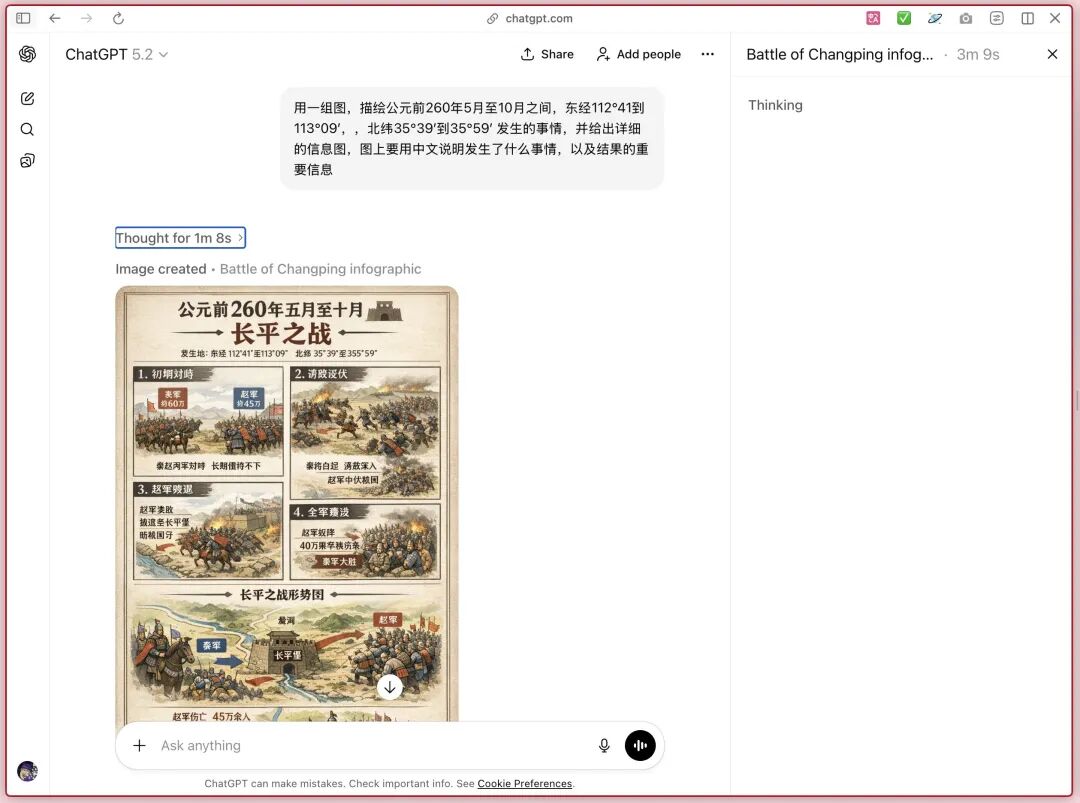Open a new chat with the compose icon

coord(27,98)
